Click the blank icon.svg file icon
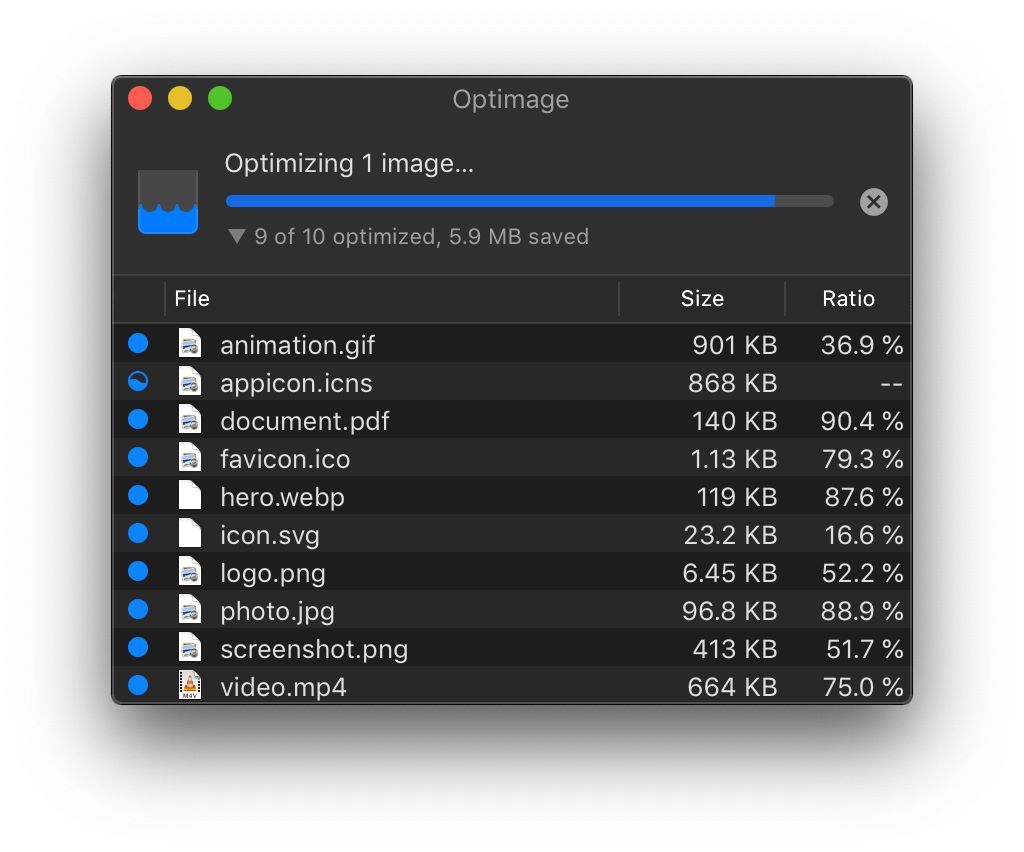Screen dimensions: 1024x852 190,533
